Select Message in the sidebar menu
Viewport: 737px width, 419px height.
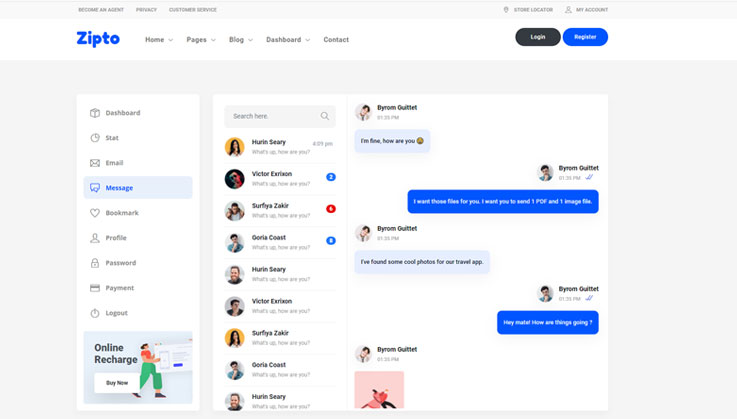pyautogui.click(x=138, y=188)
